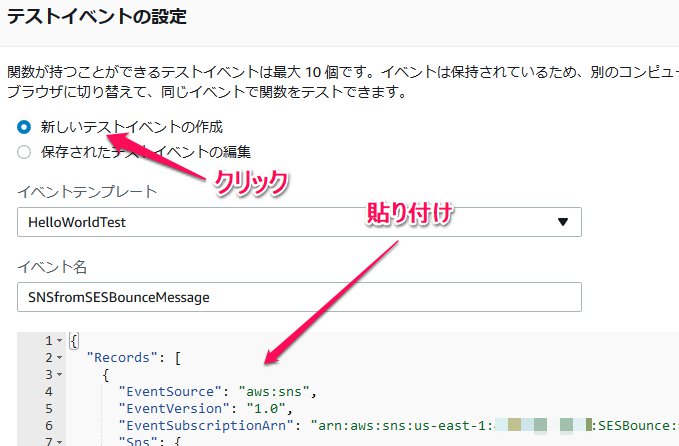Collapse the fold arrow on line 1

tap(62, 341)
